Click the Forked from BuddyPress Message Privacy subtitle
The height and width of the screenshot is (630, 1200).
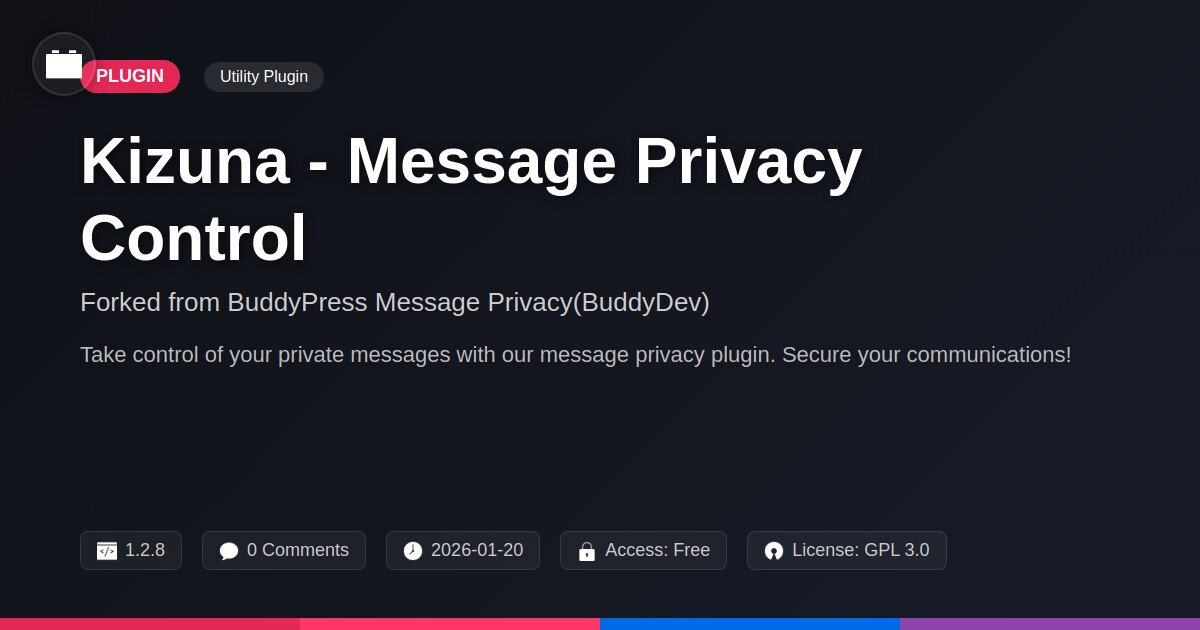point(395,302)
